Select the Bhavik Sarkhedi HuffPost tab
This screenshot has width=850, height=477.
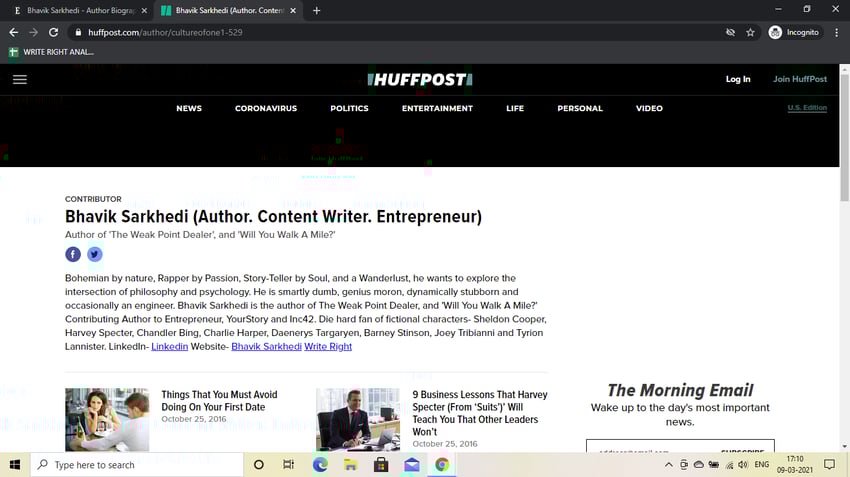pyautogui.click(x=228, y=10)
